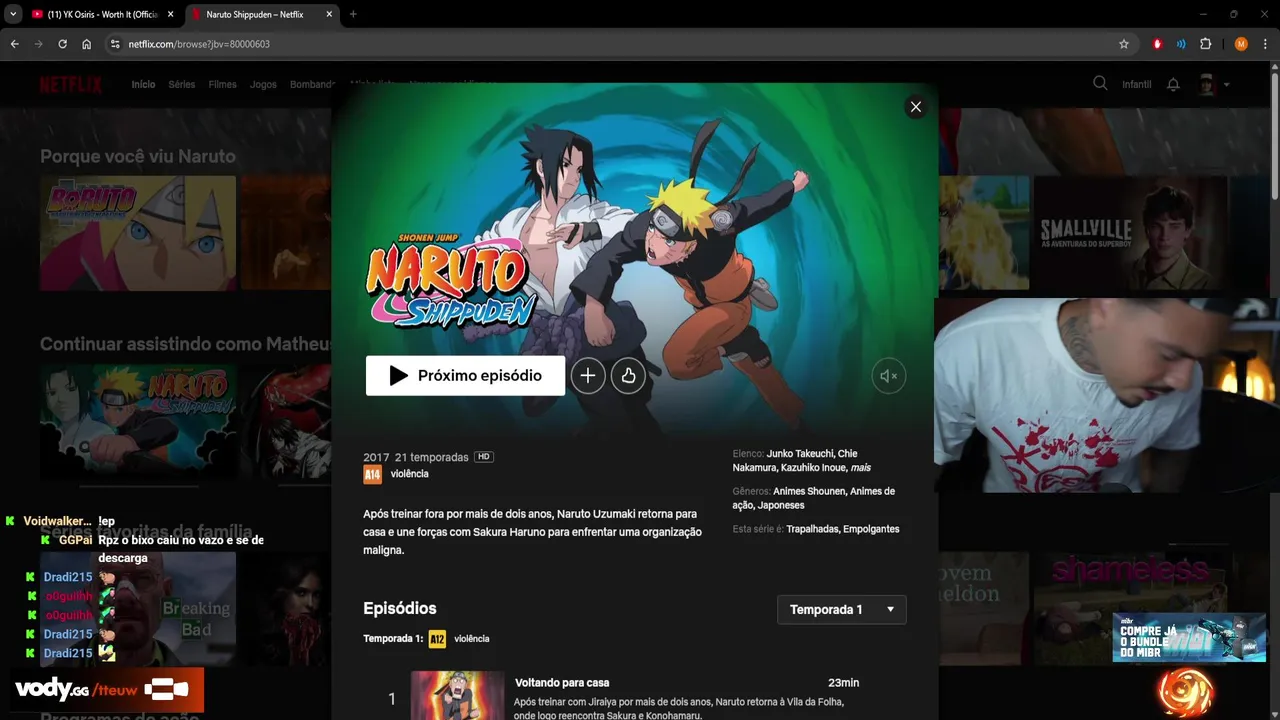Focus the netflix.com address bar
The width and height of the screenshot is (1280, 720).
click(620, 44)
